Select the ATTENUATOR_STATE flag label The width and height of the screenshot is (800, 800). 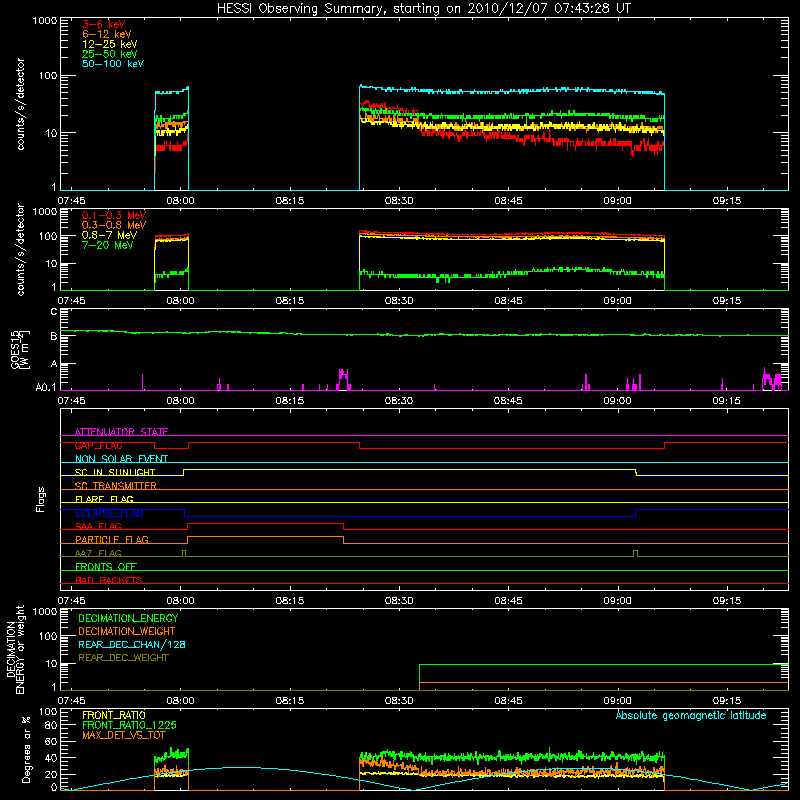coord(121,432)
